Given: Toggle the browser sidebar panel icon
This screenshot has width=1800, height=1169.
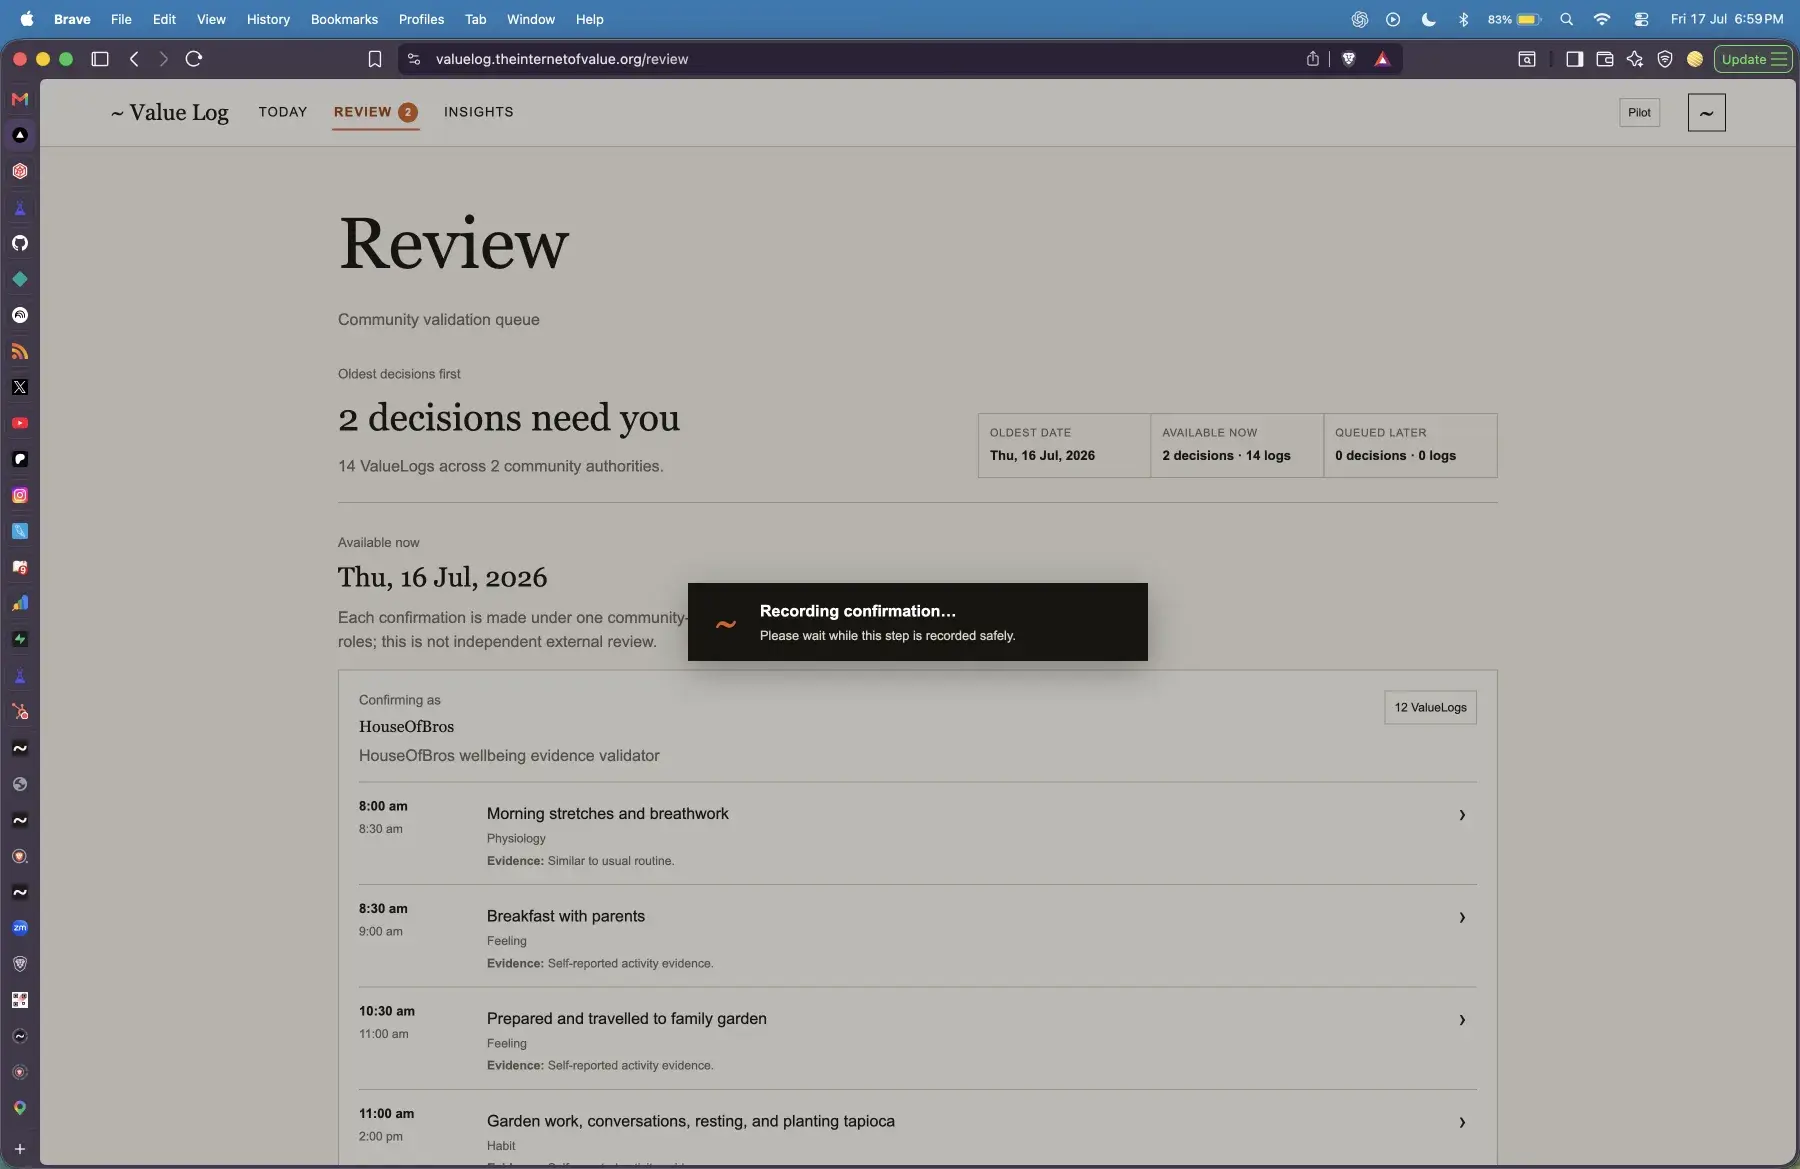Looking at the screenshot, I should 1574,59.
